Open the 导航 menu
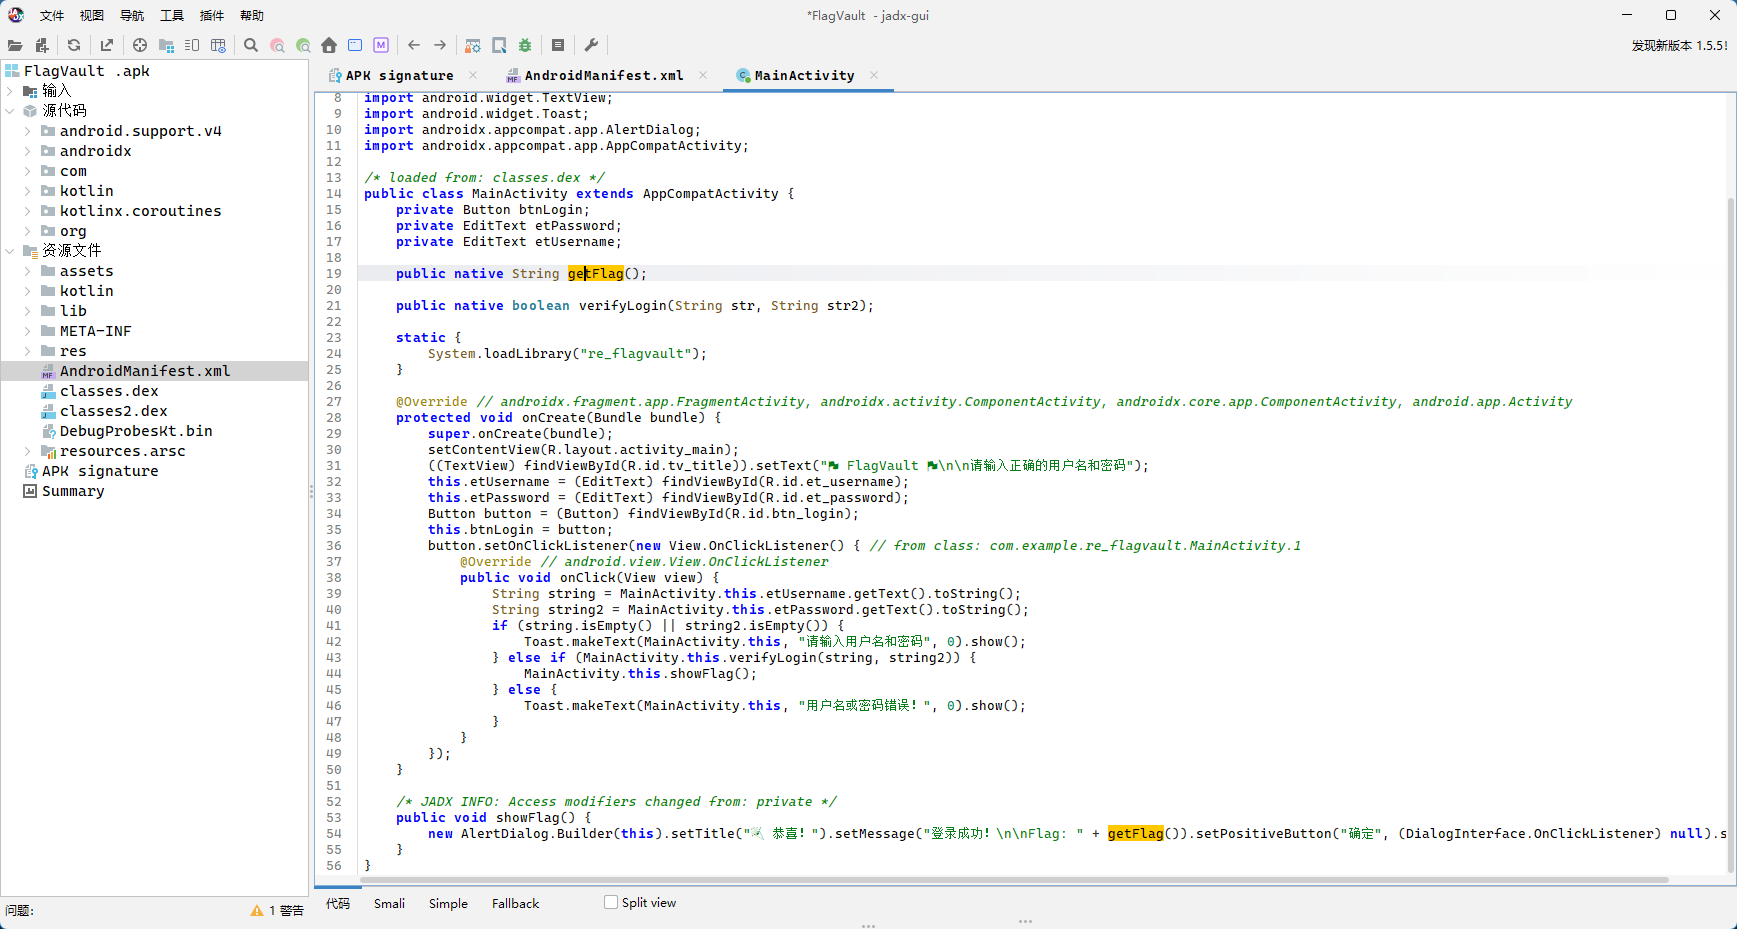Screen dimensions: 1737x929 (132, 15)
